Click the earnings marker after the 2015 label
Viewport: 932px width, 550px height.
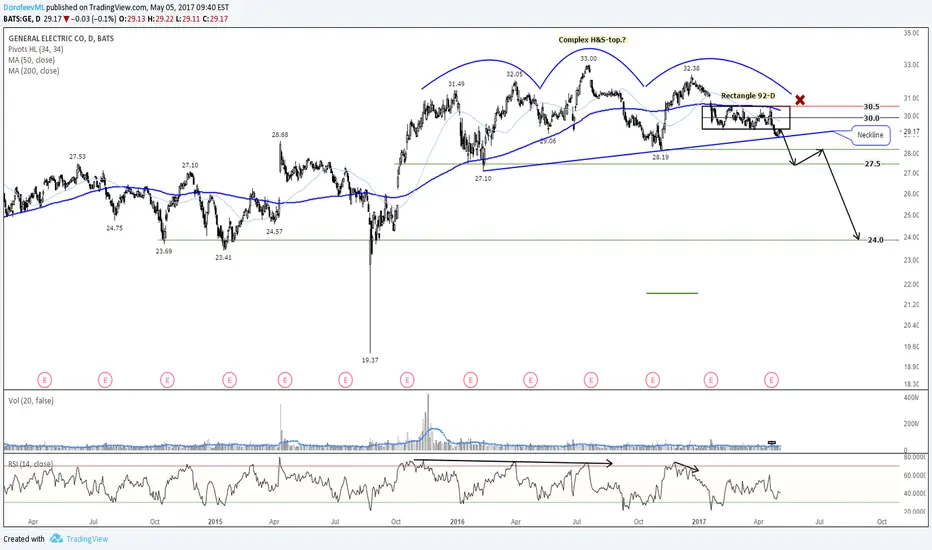[x=229, y=379]
